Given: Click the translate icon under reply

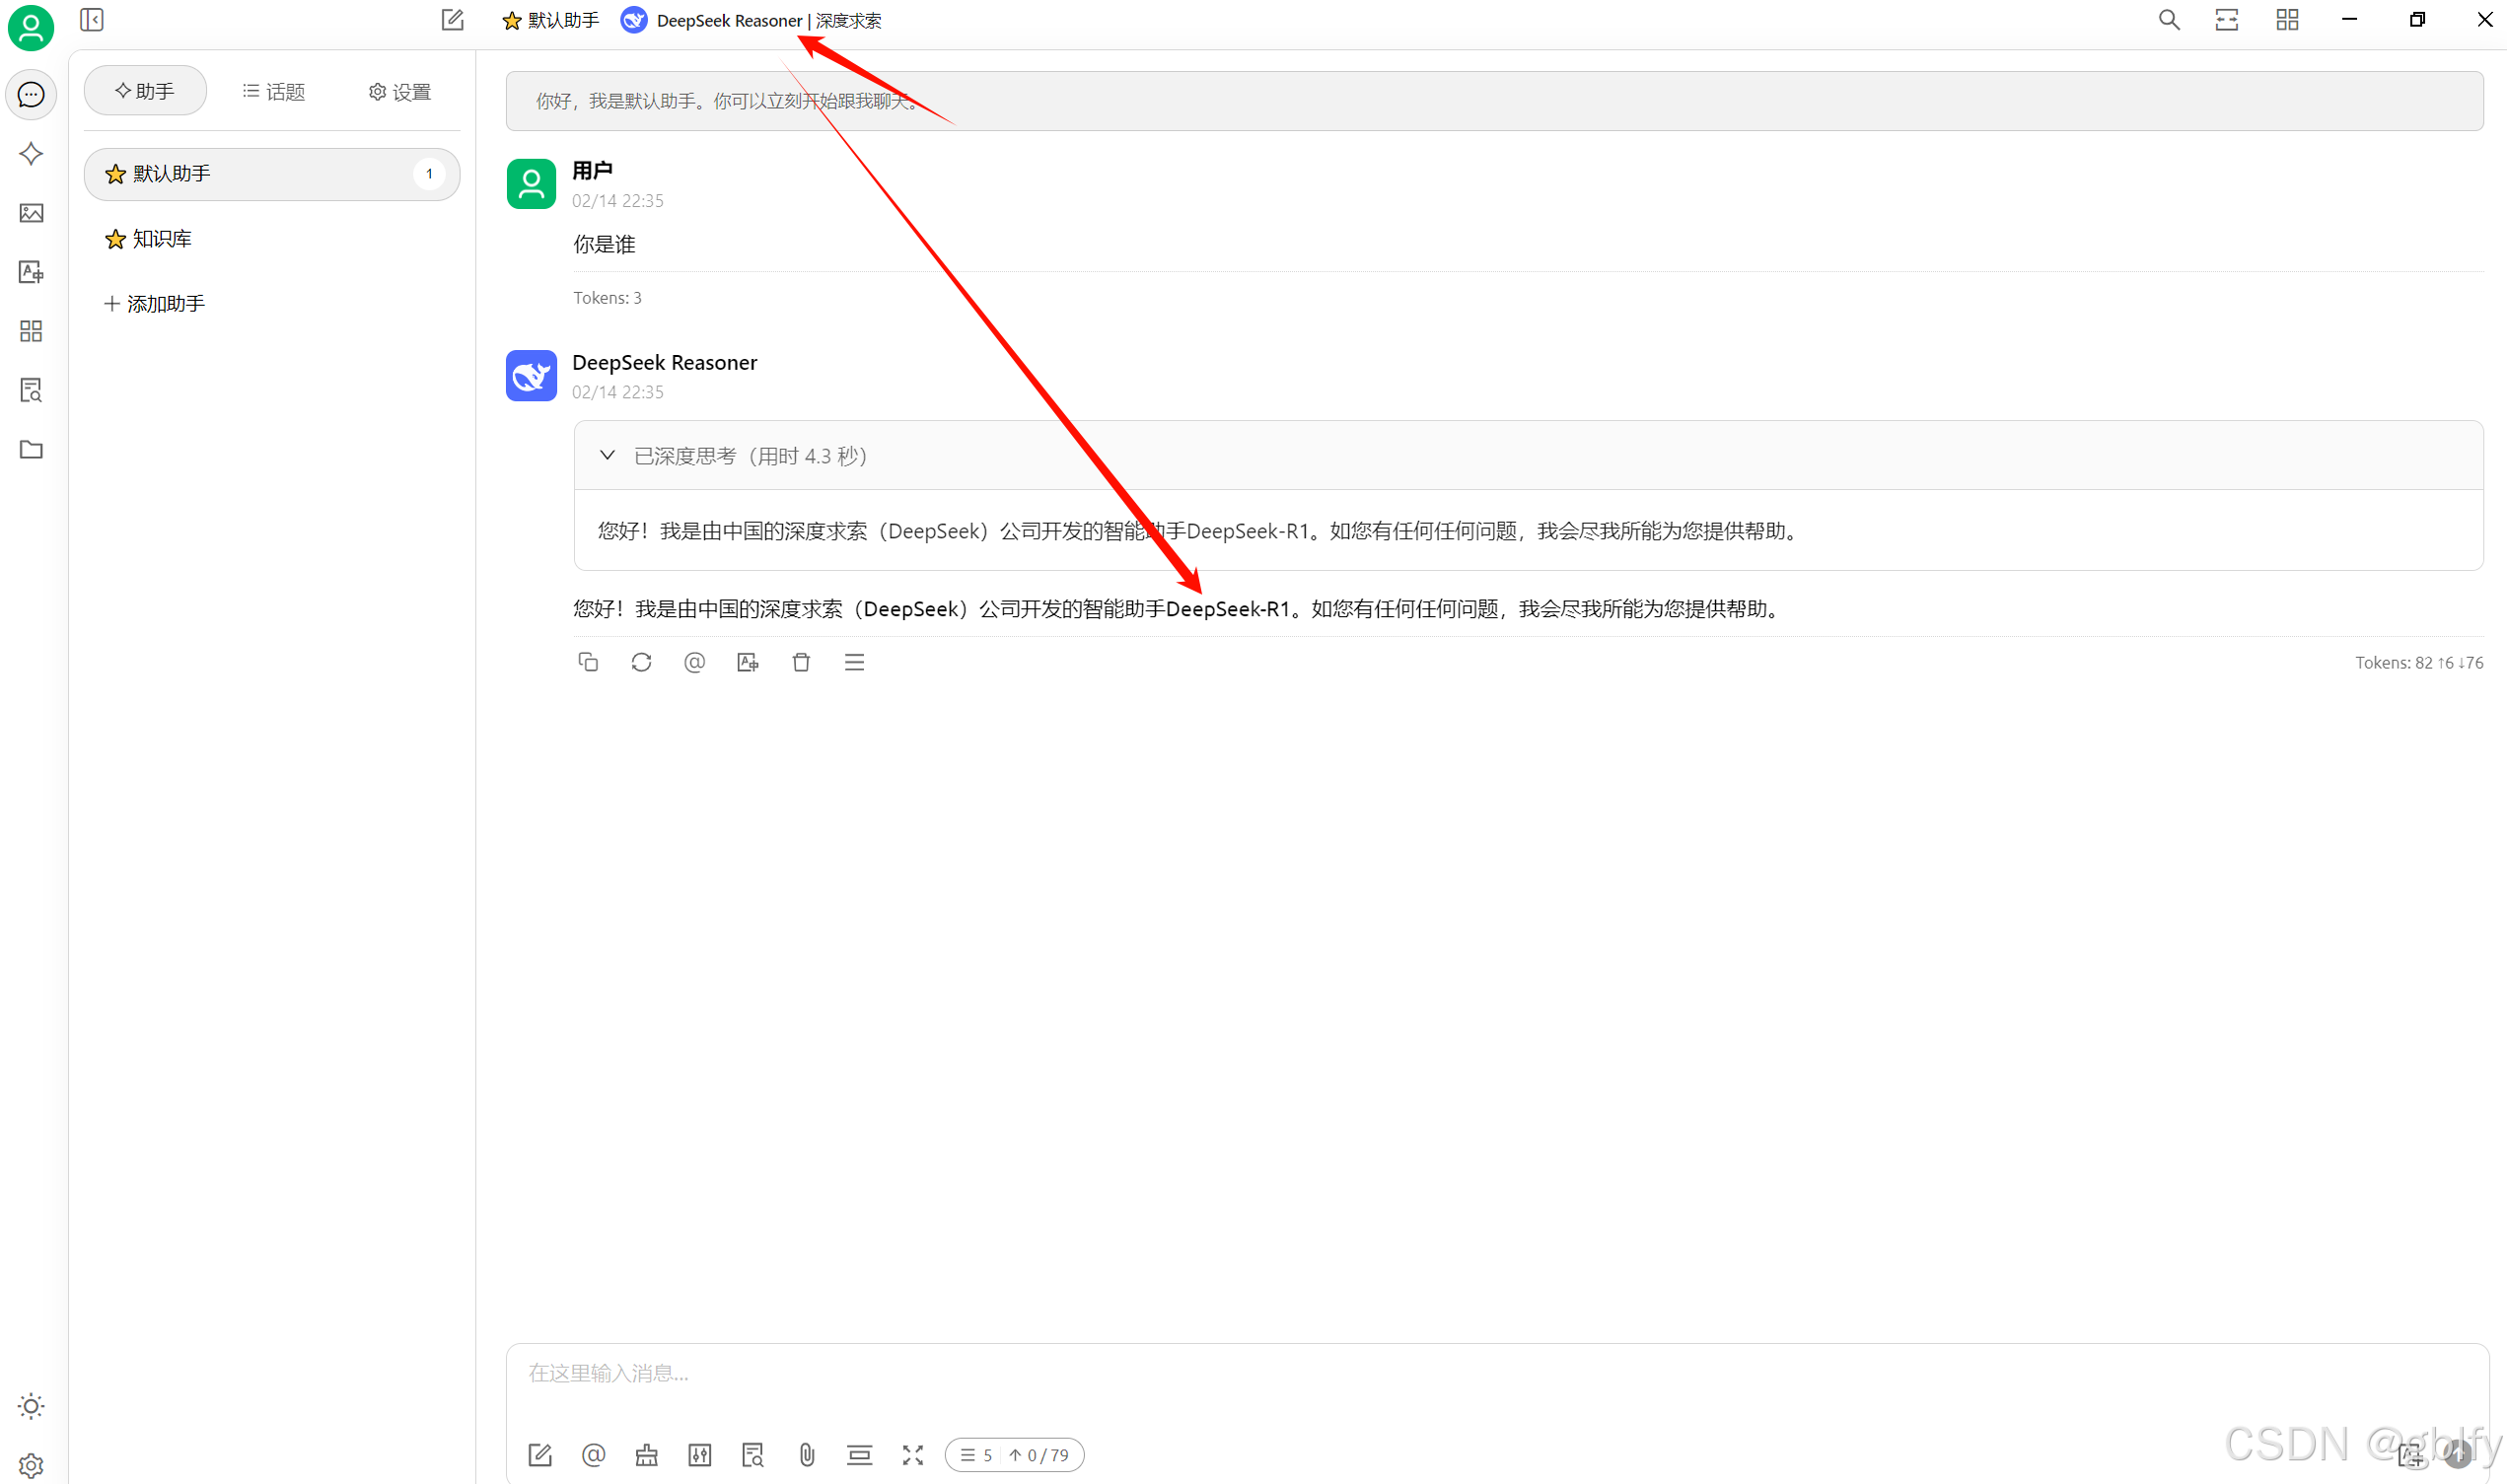Looking at the screenshot, I should [x=747, y=662].
